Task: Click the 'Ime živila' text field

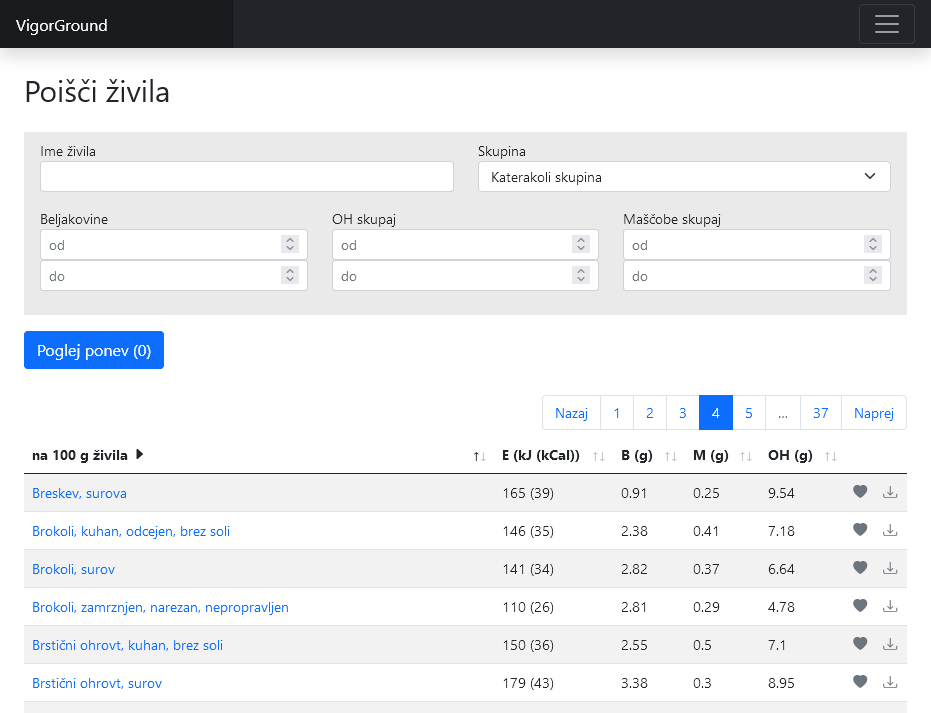Action: [x=247, y=177]
